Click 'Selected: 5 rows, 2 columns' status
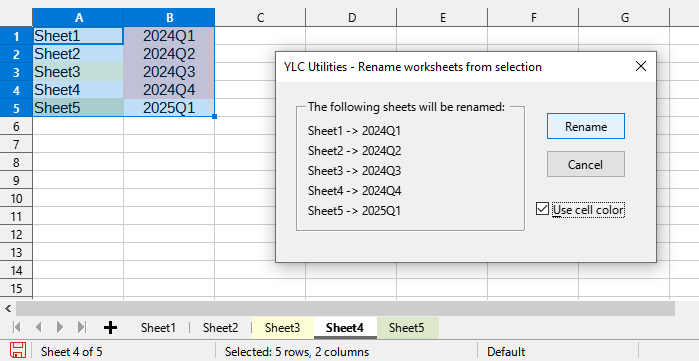Viewport: 699px width, 361px height. click(297, 352)
